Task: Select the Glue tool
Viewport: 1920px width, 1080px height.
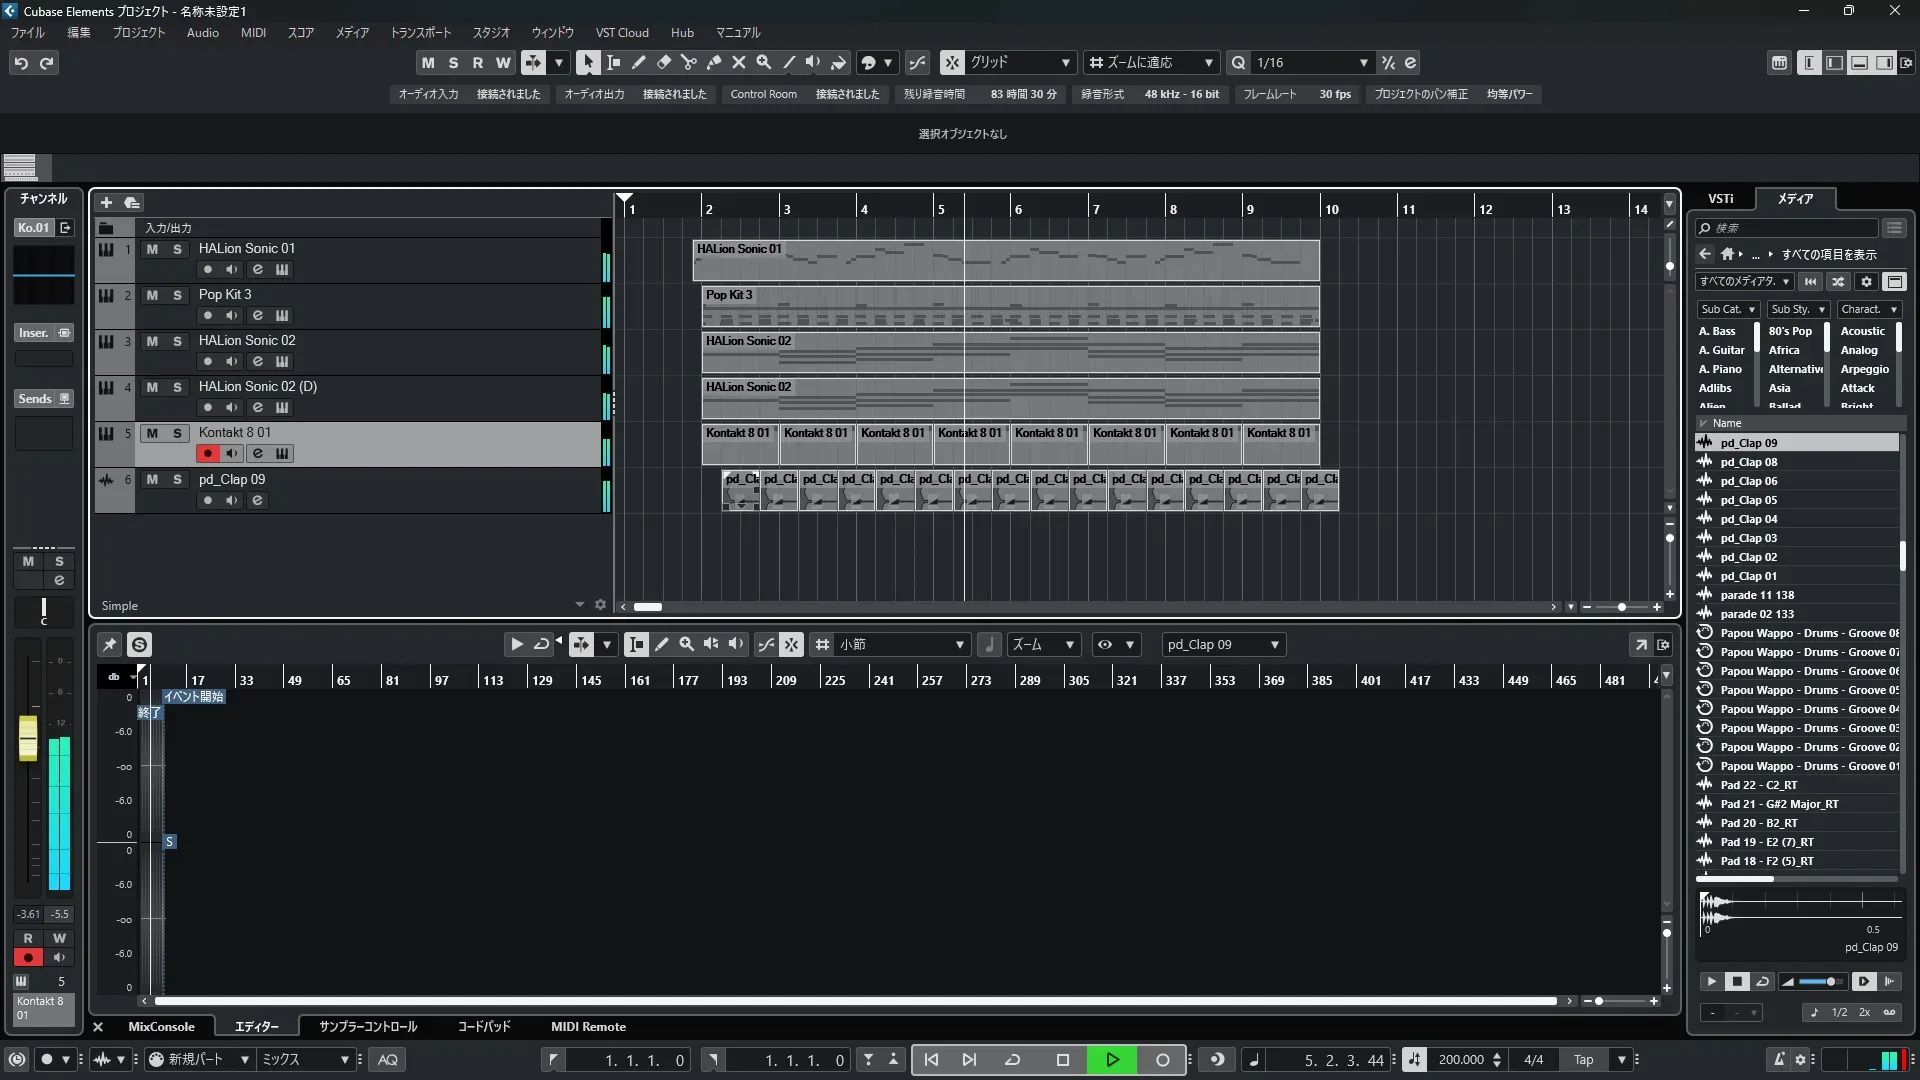Action: click(x=713, y=63)
